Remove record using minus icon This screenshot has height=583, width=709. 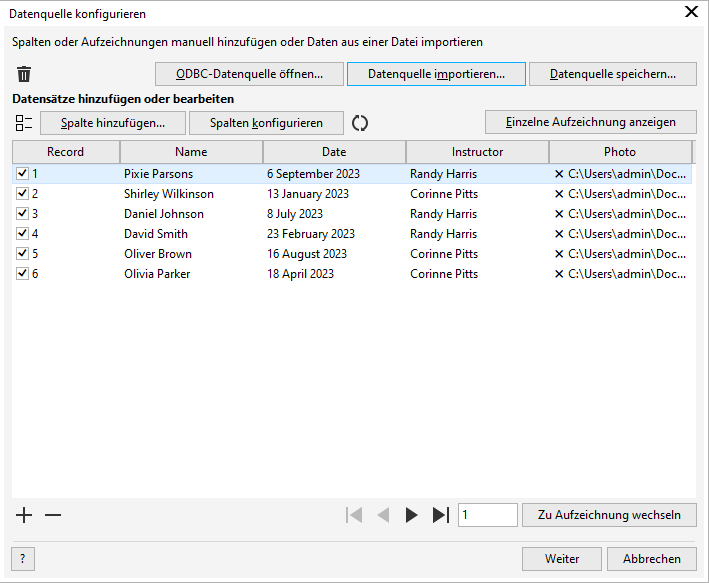click(x=53, y=515)
